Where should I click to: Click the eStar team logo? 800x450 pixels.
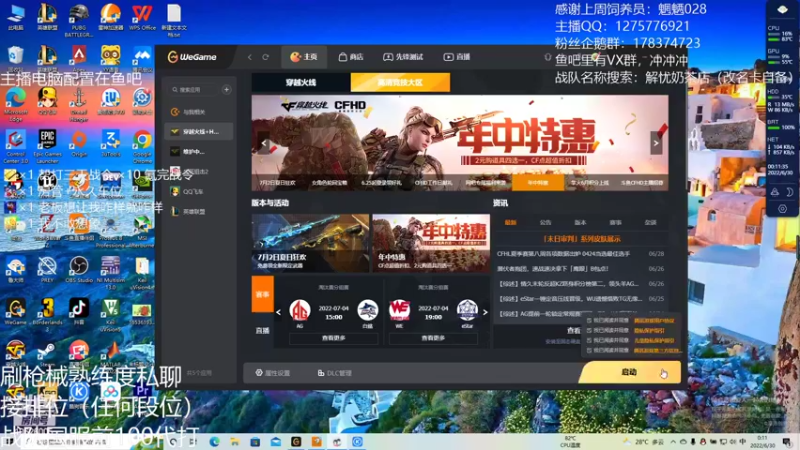tap(467, 310)
